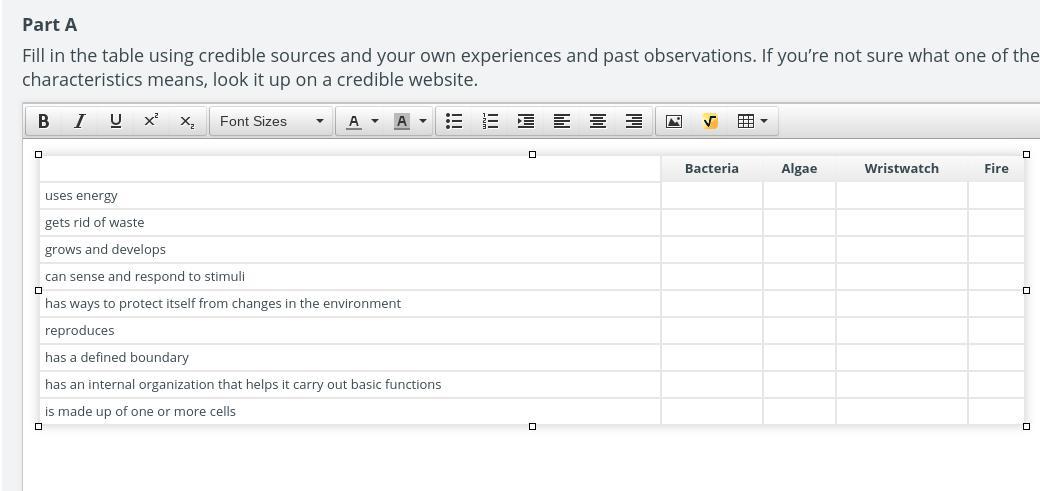Toggle italic formatting
The width and height of the screenshot is (1040, 491).
(x=79, y=121)
